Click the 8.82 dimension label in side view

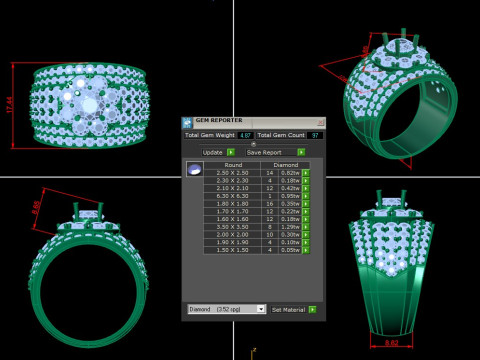click(x=391, y=343)
